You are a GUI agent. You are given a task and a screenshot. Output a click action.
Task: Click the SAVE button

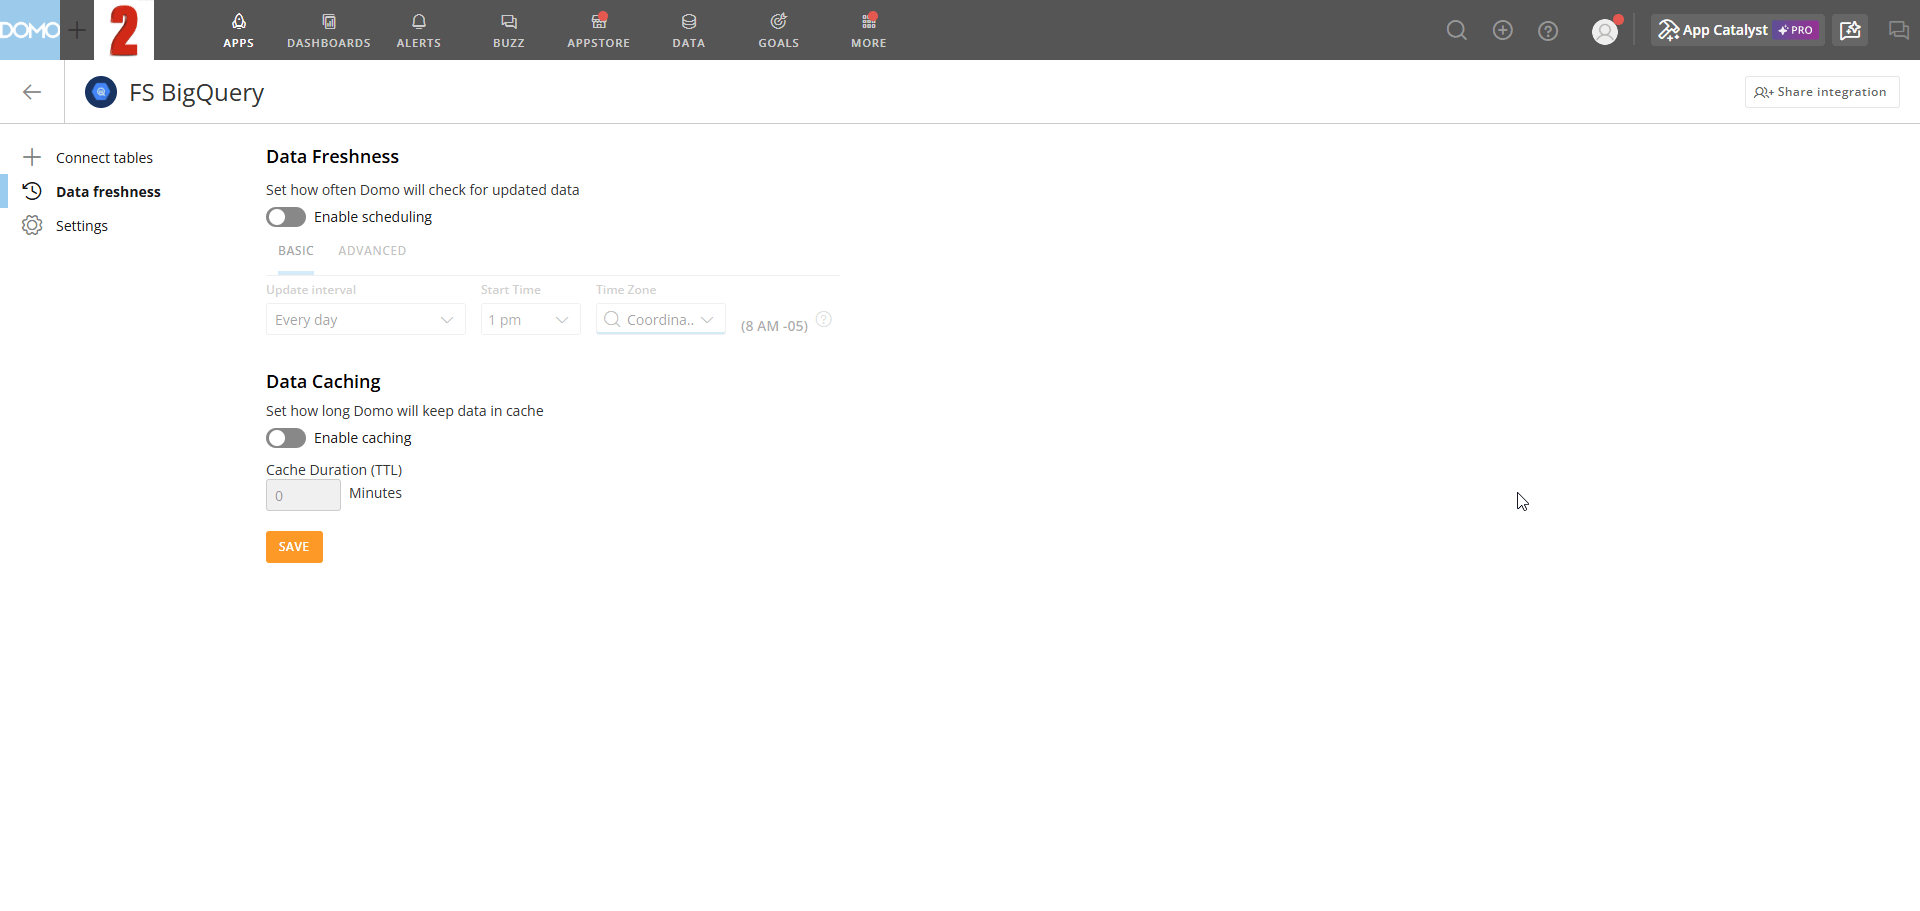coord(294,547)
